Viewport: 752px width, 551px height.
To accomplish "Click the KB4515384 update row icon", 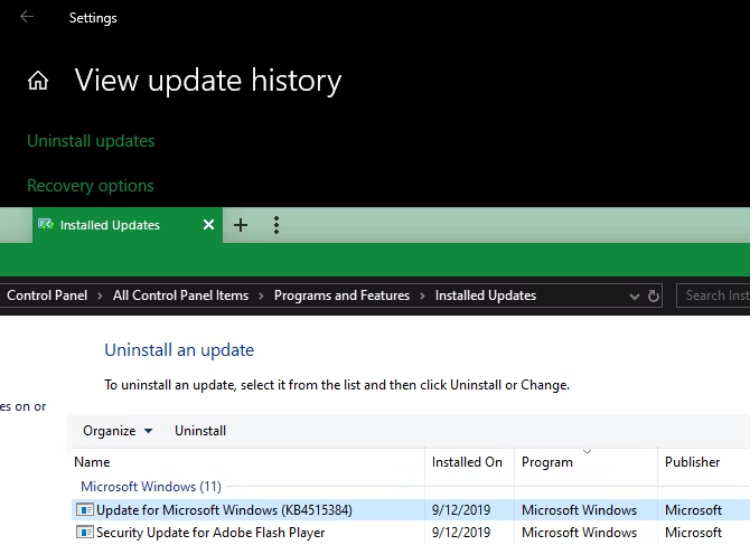I will tap(85, 509).
